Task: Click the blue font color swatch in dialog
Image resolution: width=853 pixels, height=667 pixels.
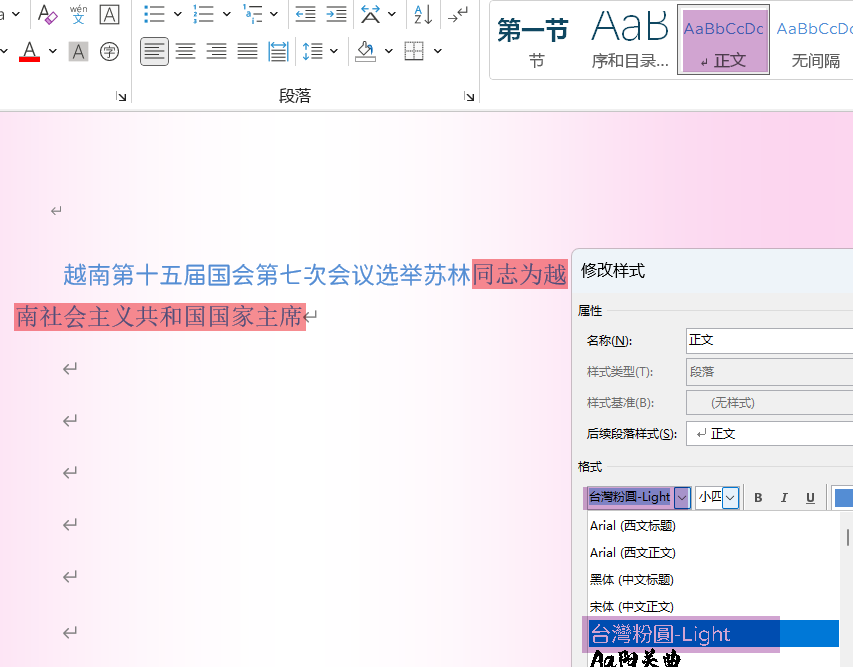Action: point(843,498)
